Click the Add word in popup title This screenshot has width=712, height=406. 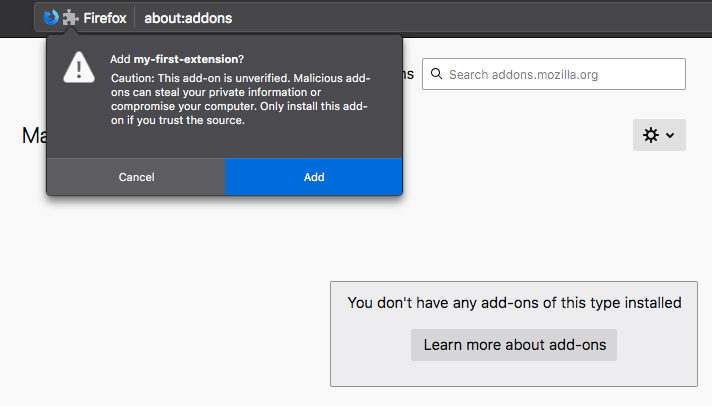[120, 59]
